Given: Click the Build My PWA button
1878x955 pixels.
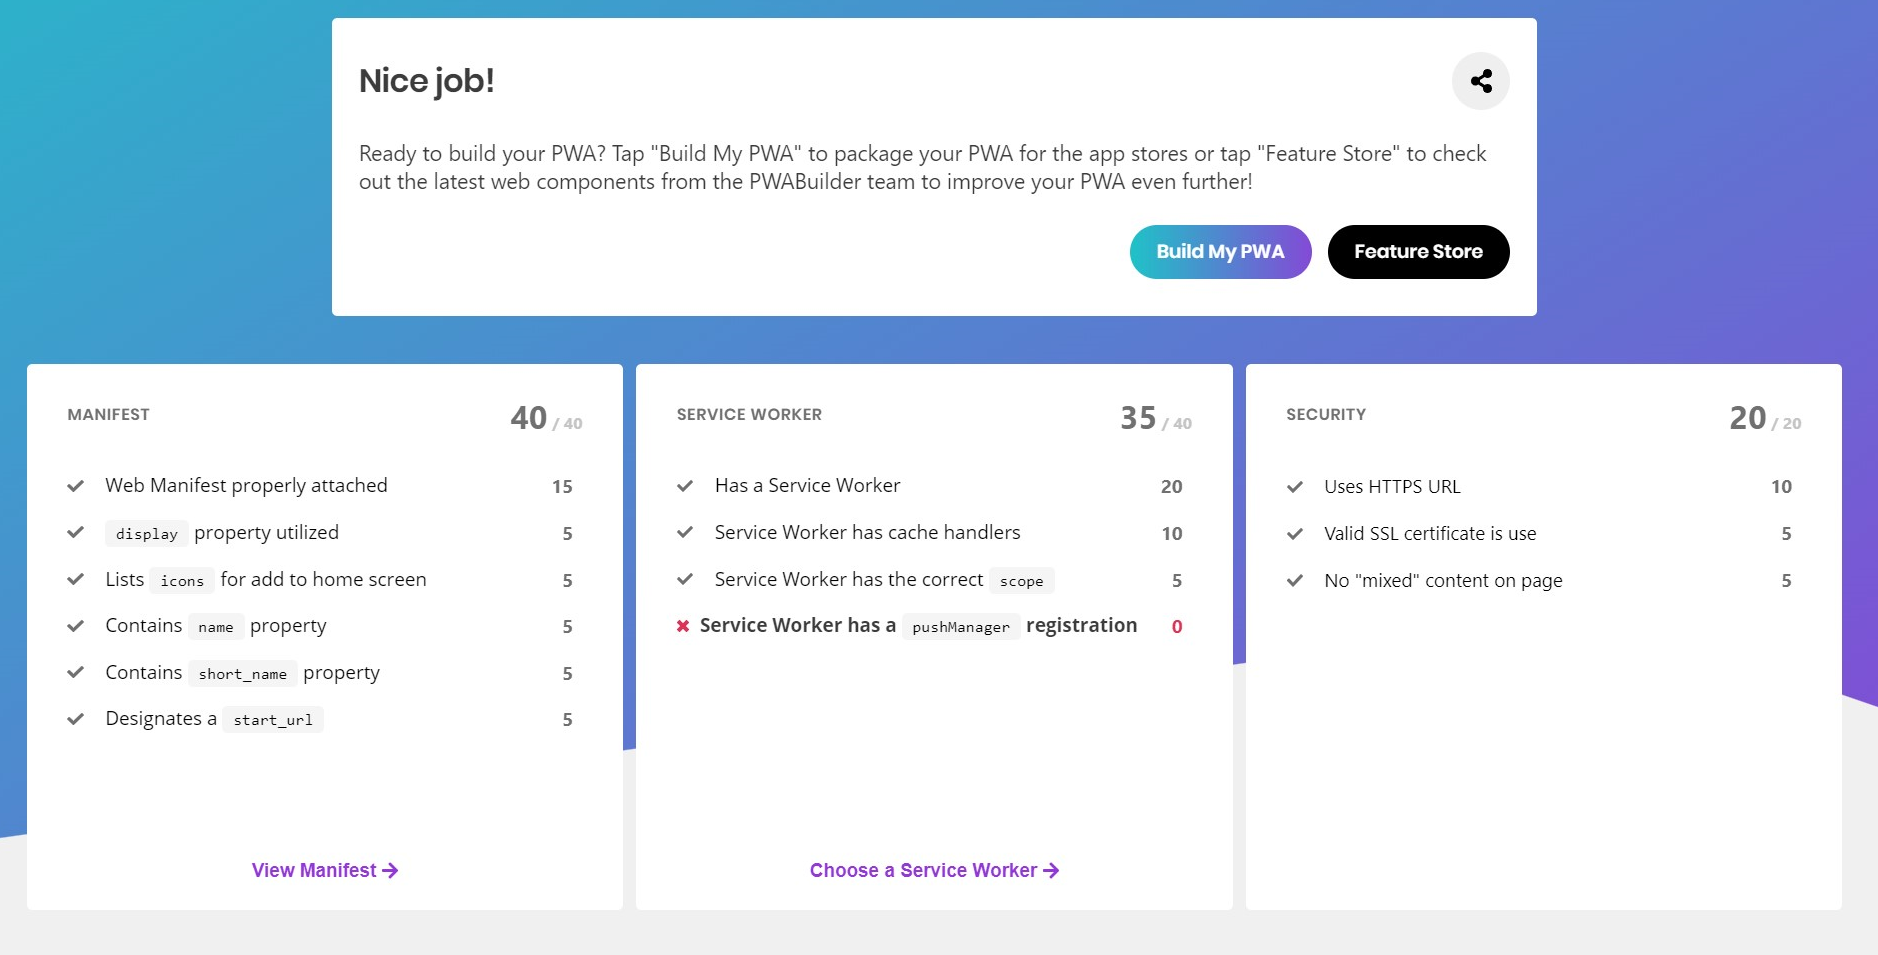Looking at the screenshot, I should click(x=1219, y=251).
